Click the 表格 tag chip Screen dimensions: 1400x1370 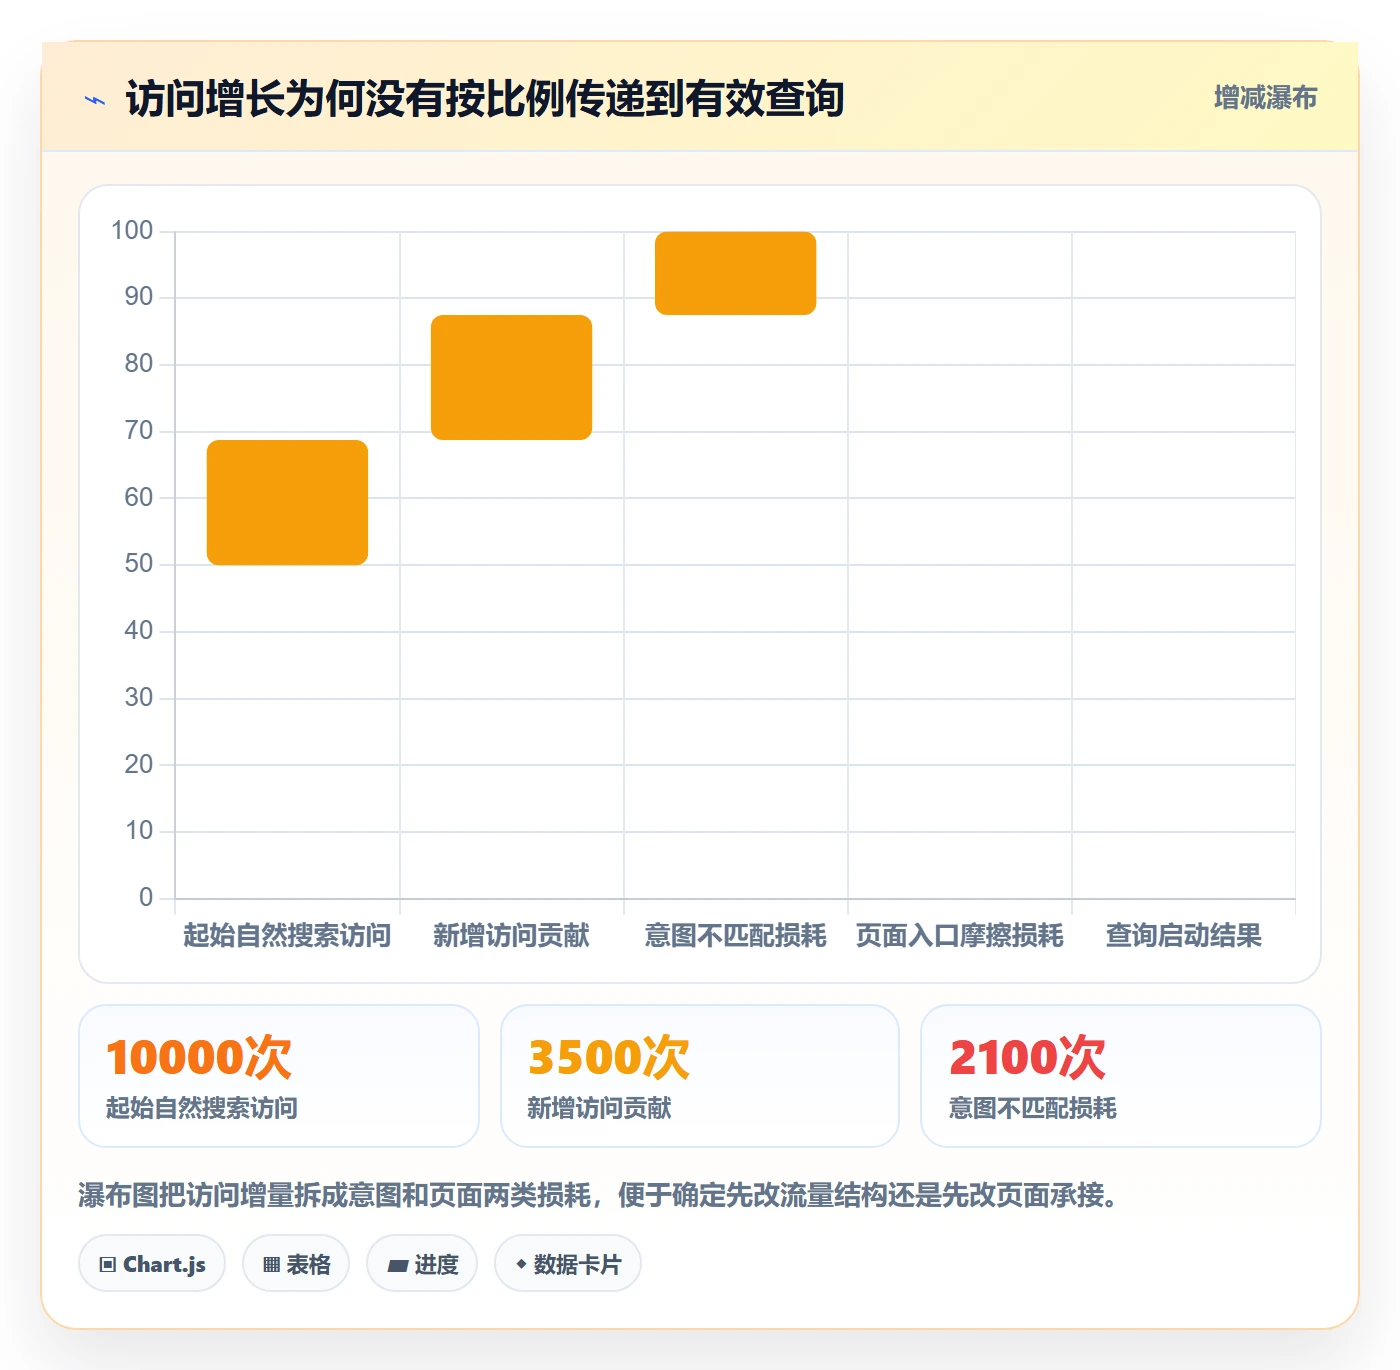(296, 1264)
